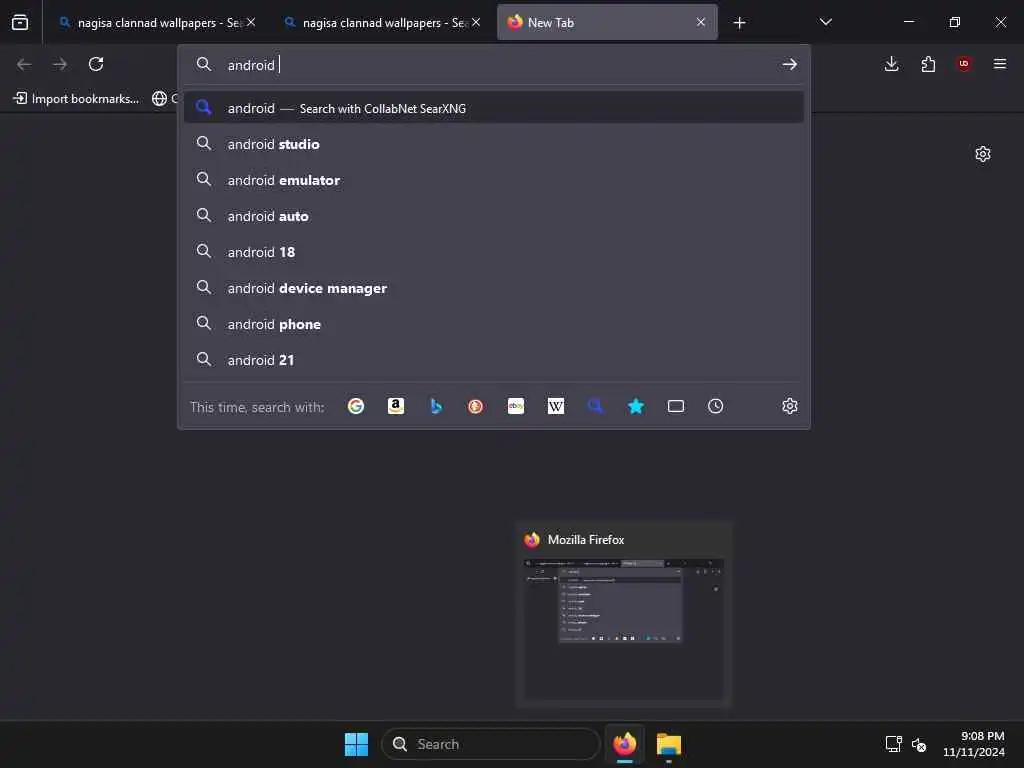Viewport: 1024px width, 768px height.
Task: Search this time with Bing icon
Action: coord(436,406)
